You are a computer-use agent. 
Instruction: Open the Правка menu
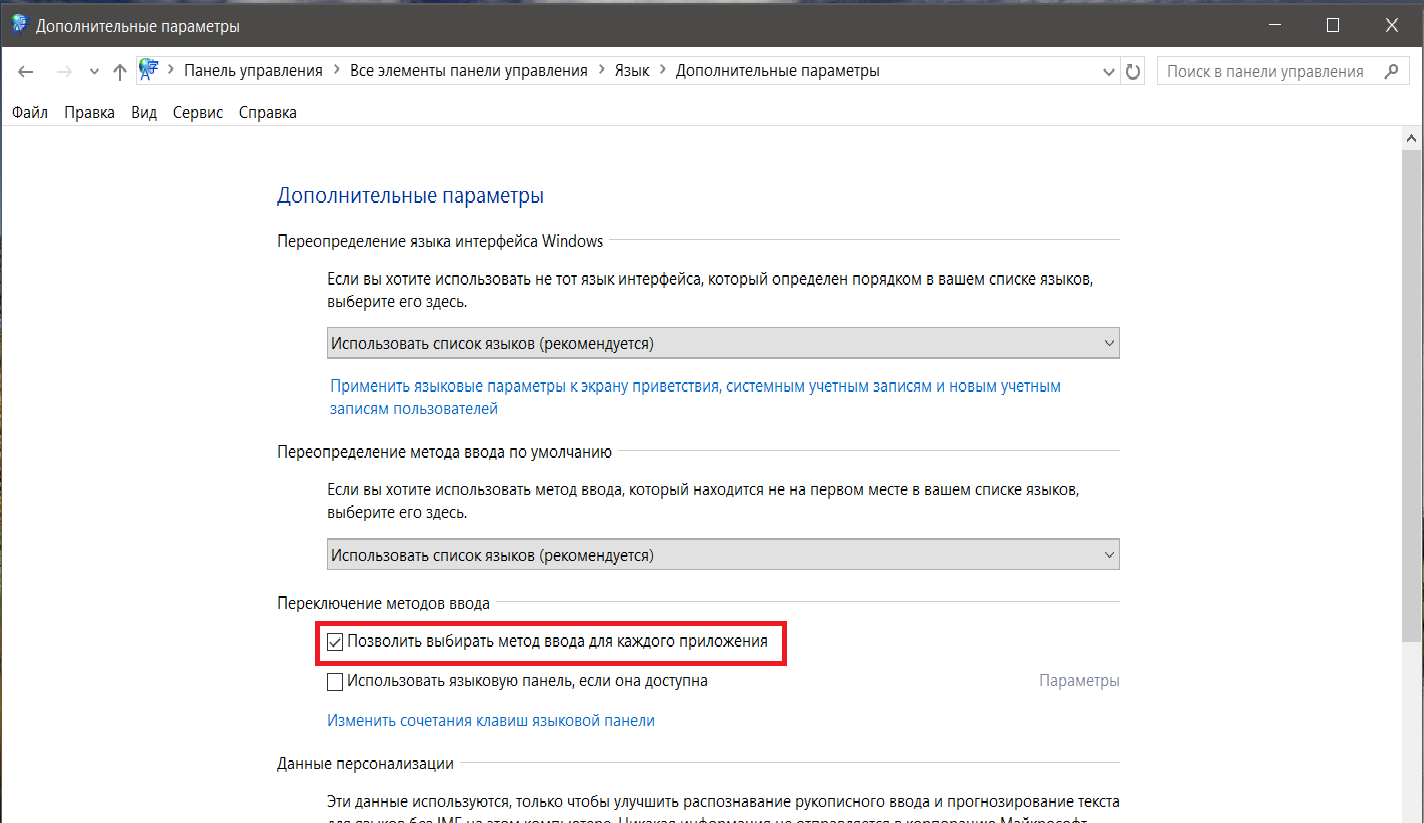[x=89, y=113]
